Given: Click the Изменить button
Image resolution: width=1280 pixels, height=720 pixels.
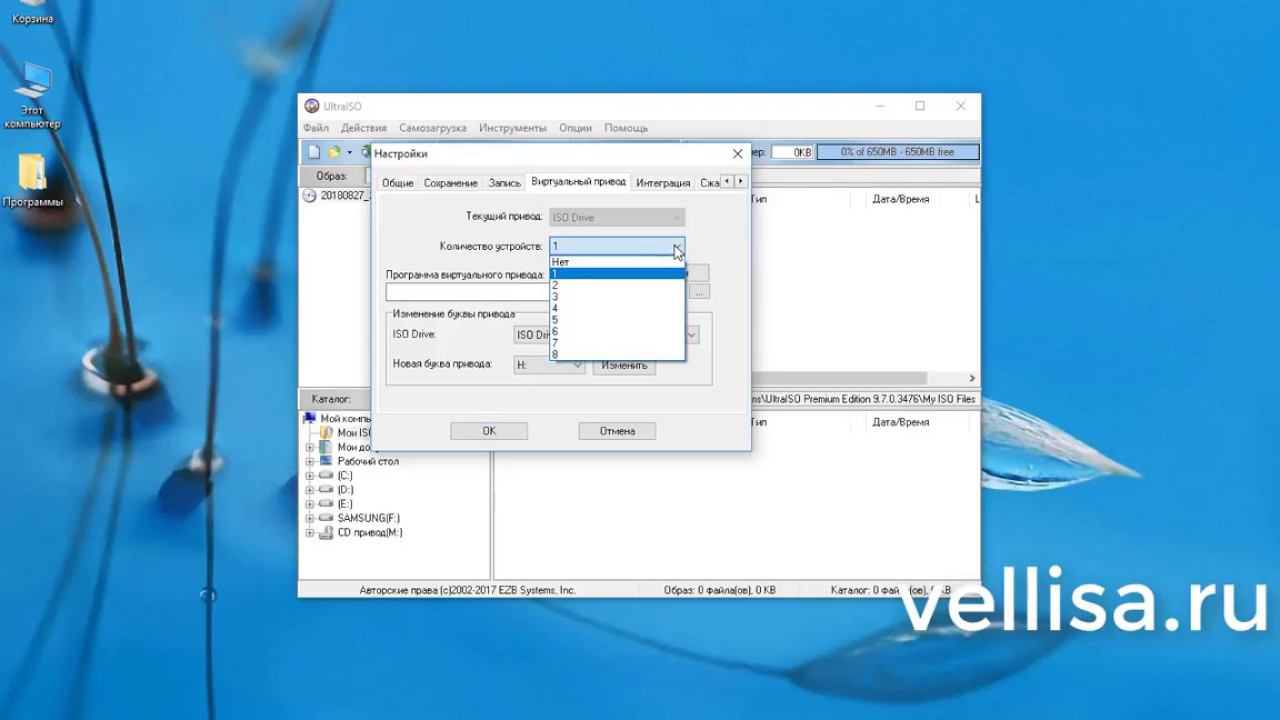Looking at the screenshot, I should click(x=625, y=365).
